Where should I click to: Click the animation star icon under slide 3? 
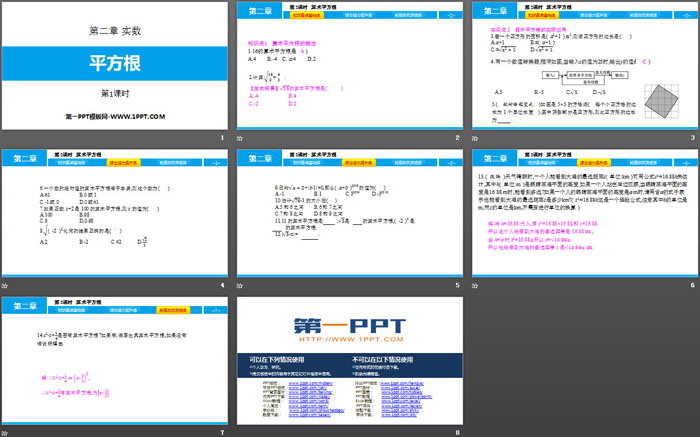coord(475,138)
